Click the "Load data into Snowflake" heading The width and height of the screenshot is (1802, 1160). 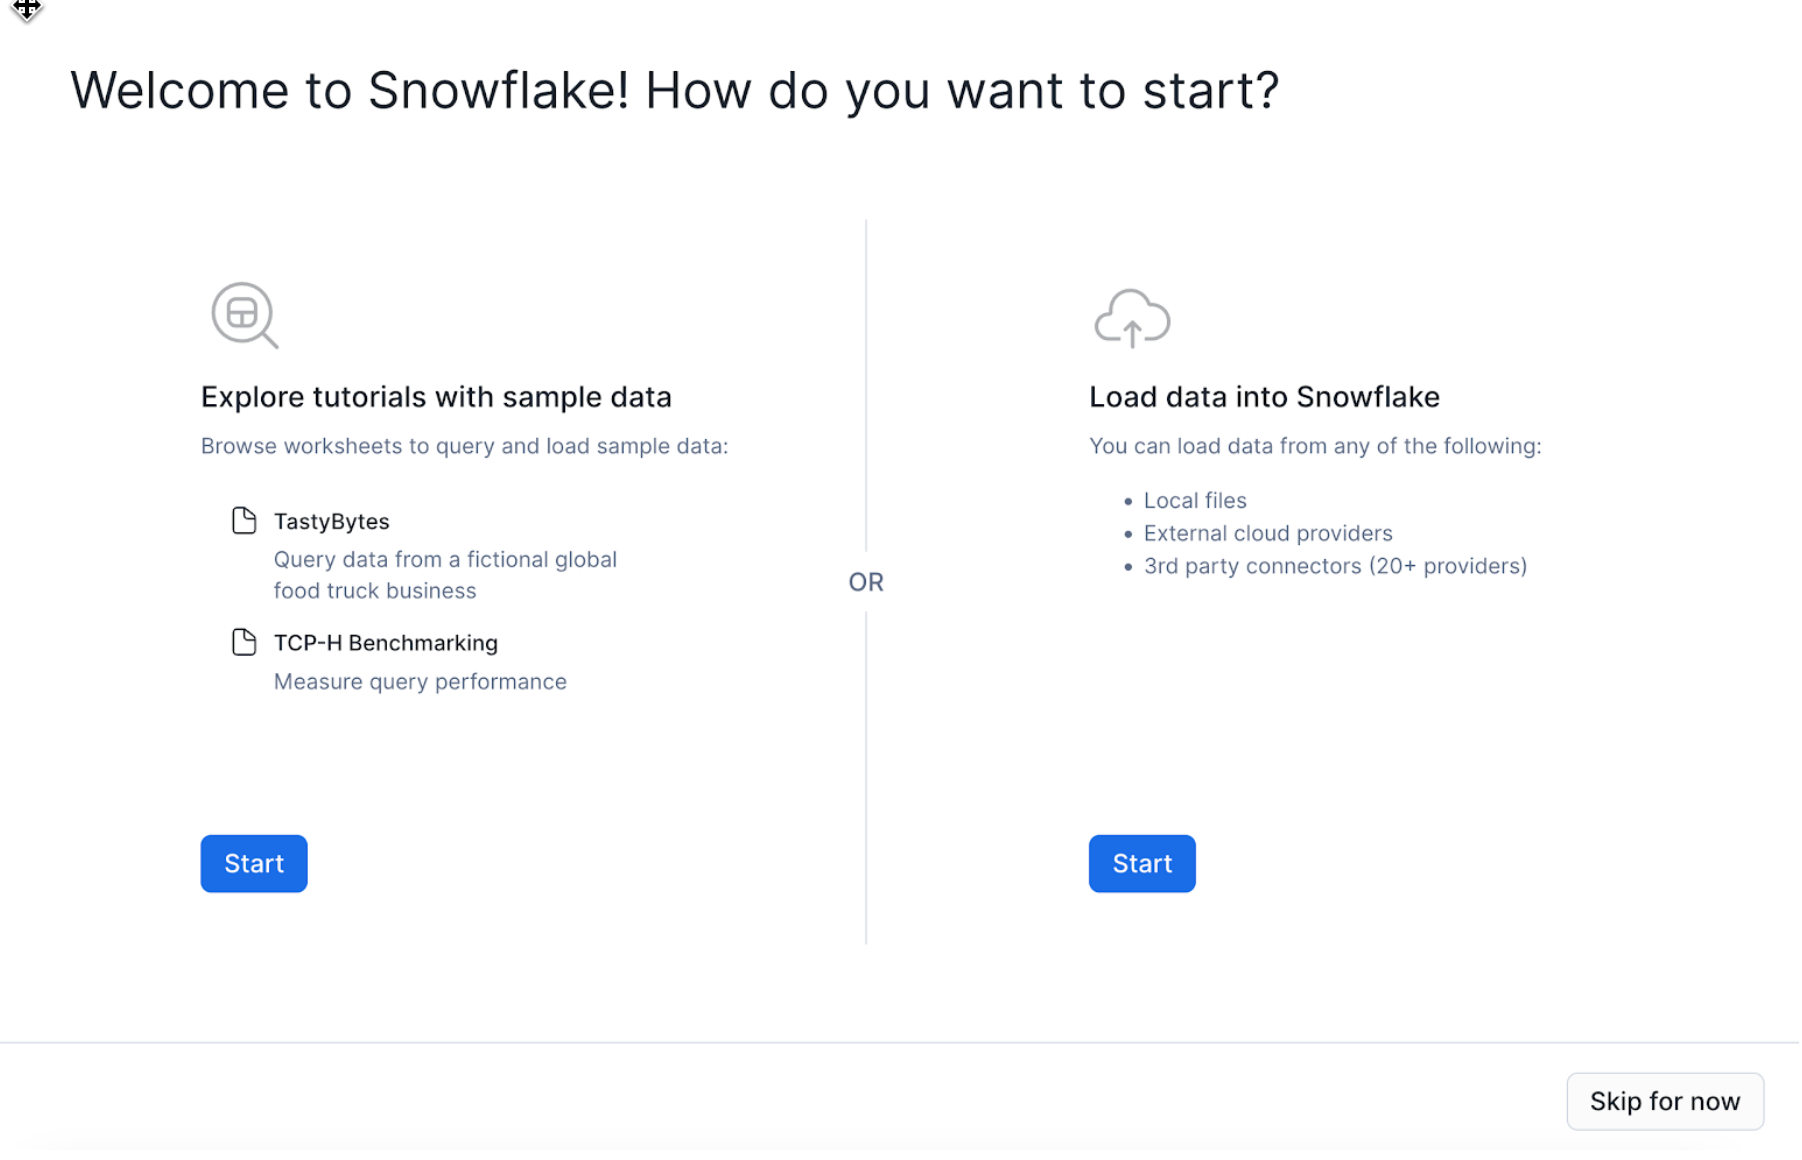click(1264, 397)
